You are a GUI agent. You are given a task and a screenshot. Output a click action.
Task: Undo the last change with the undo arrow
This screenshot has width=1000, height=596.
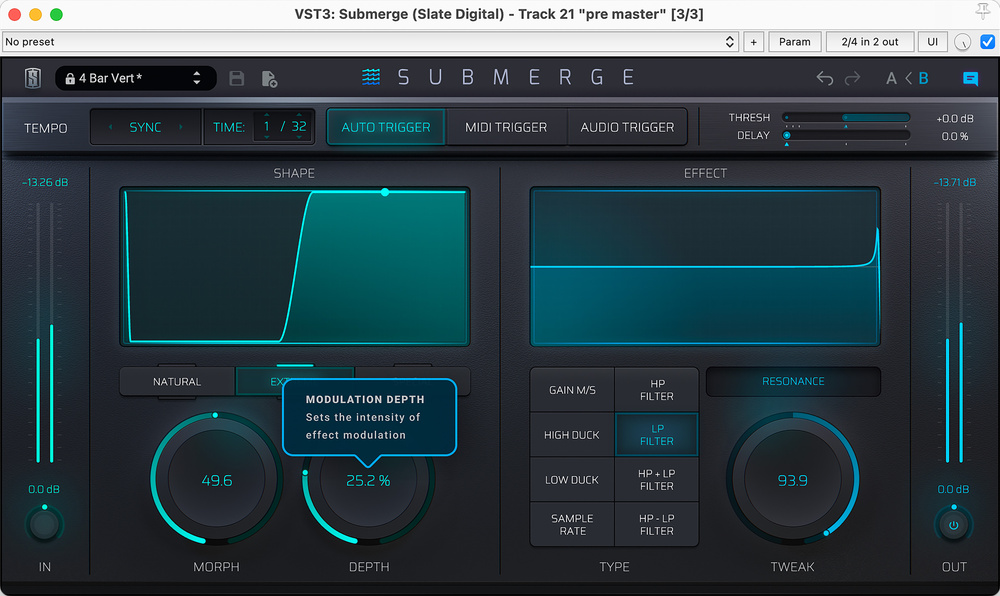coord(825,78)
